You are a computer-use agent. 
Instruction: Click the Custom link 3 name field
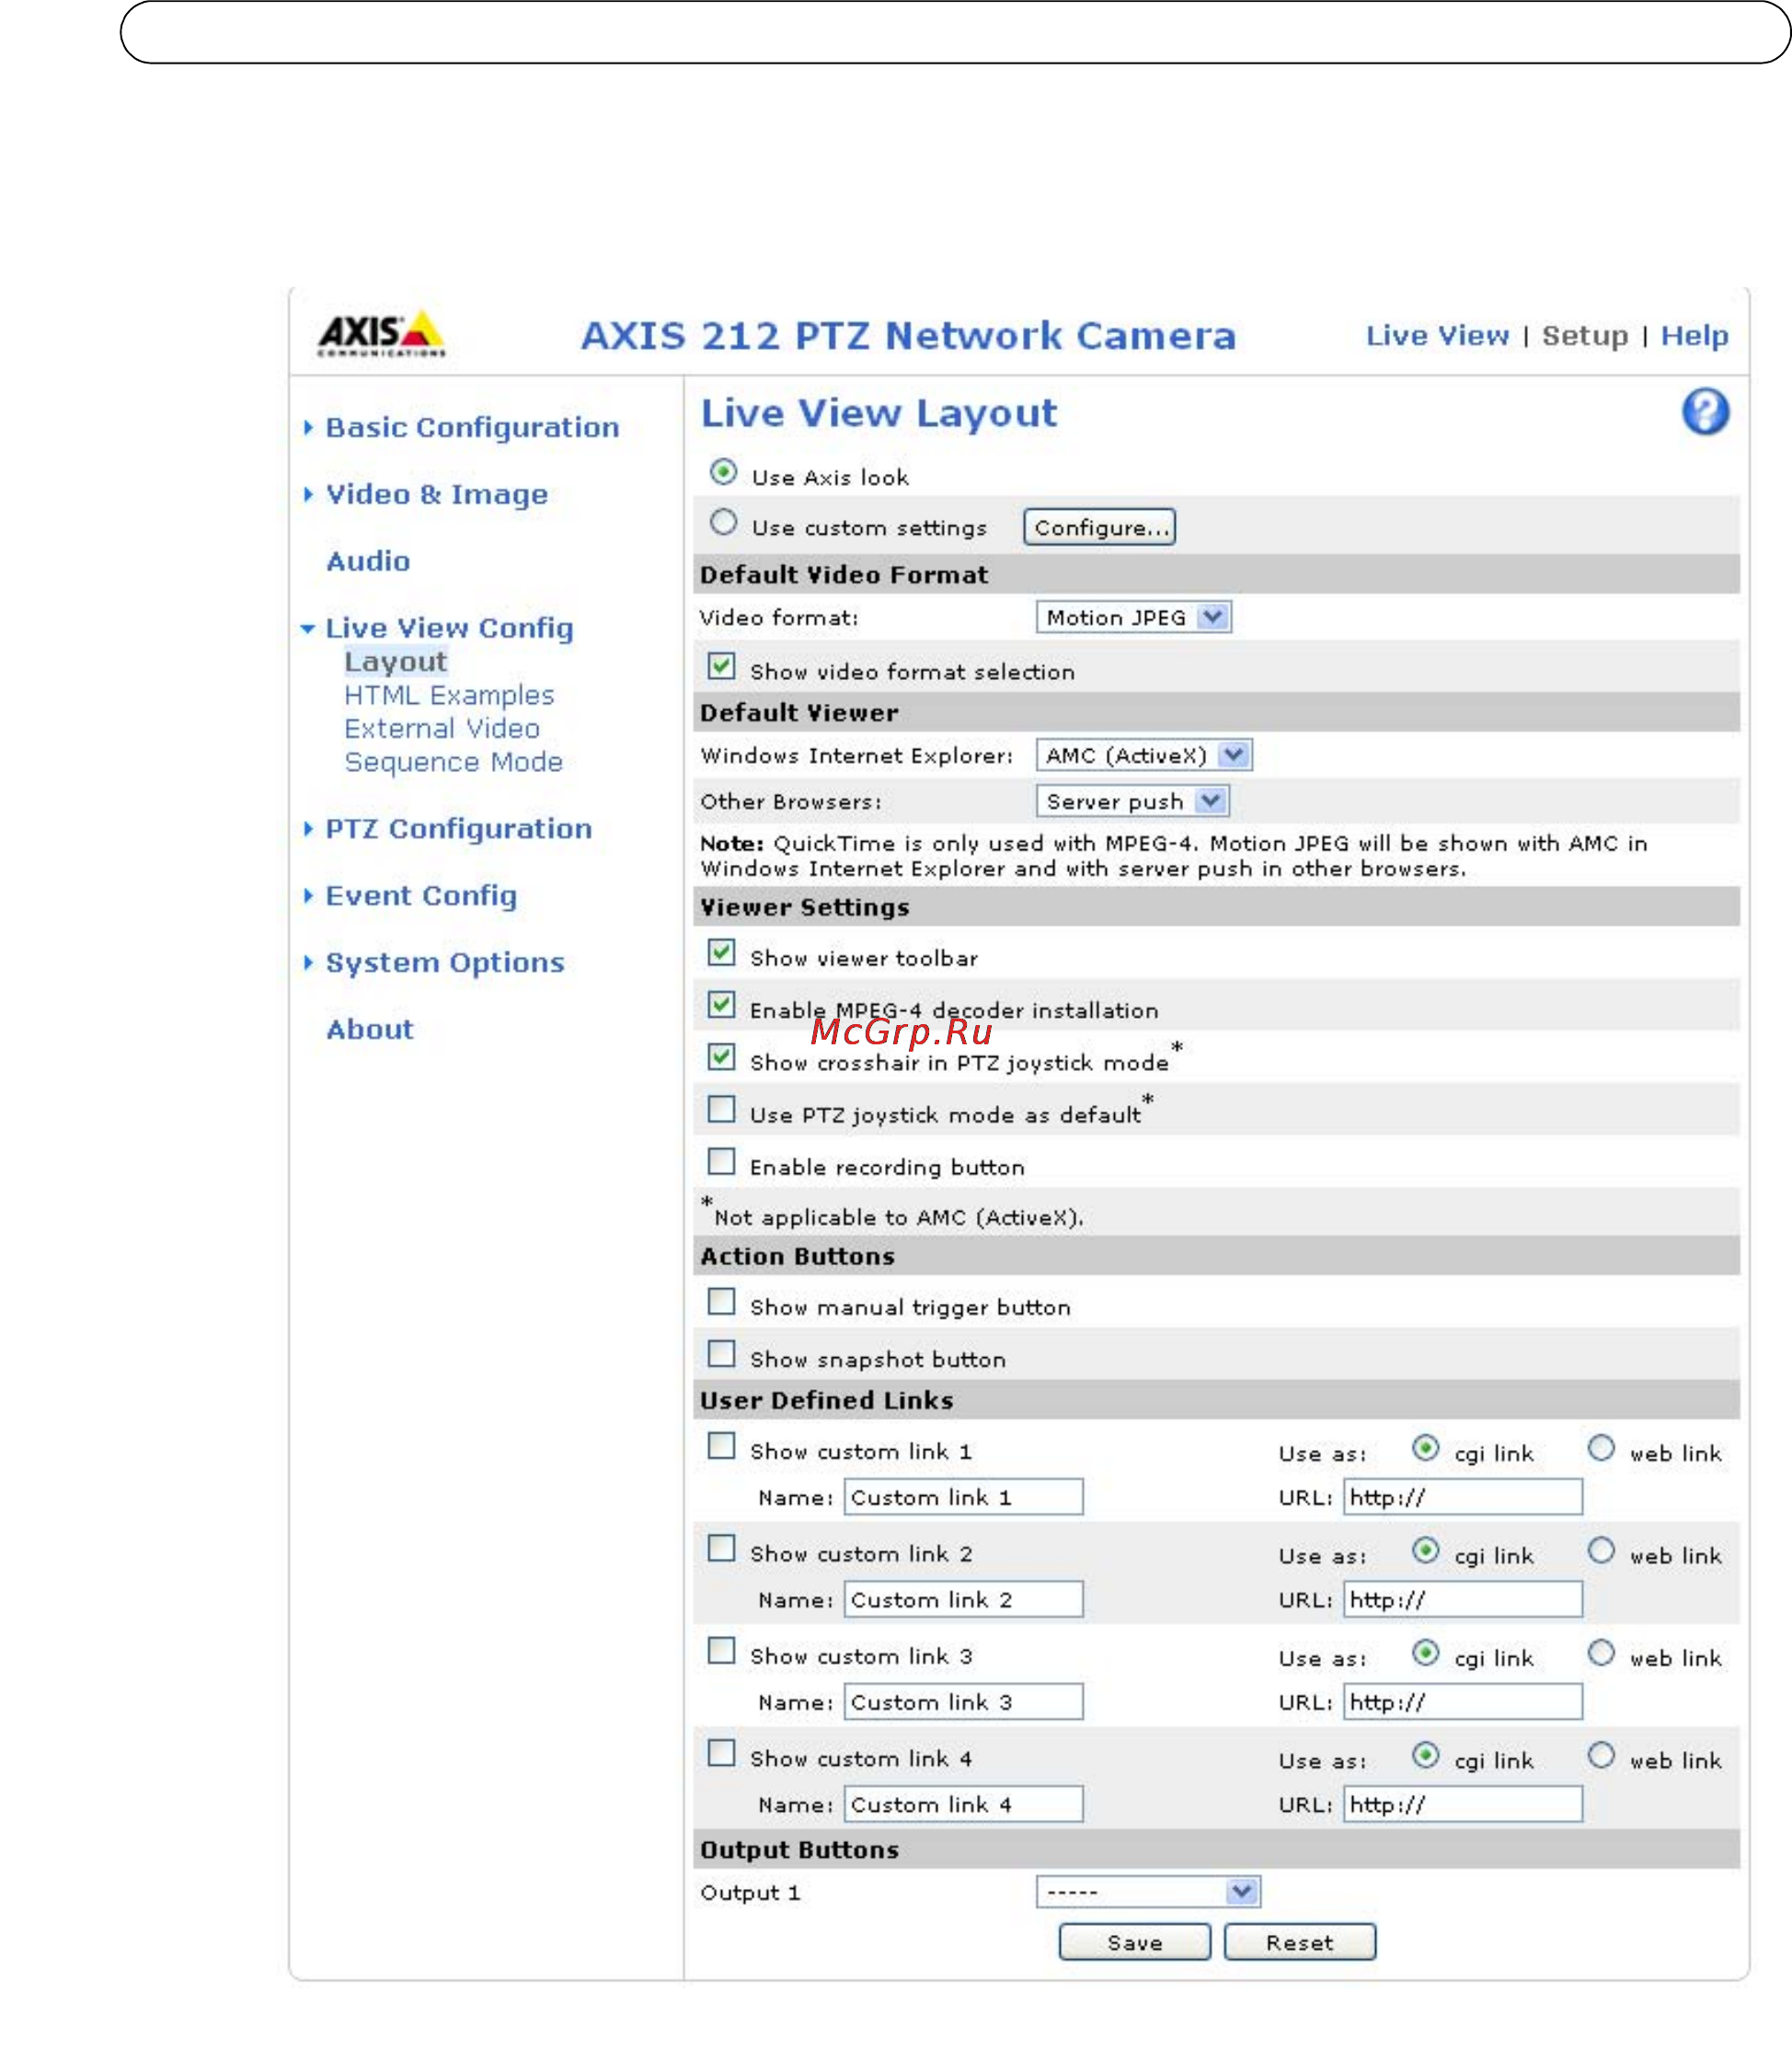(963, 1701)
